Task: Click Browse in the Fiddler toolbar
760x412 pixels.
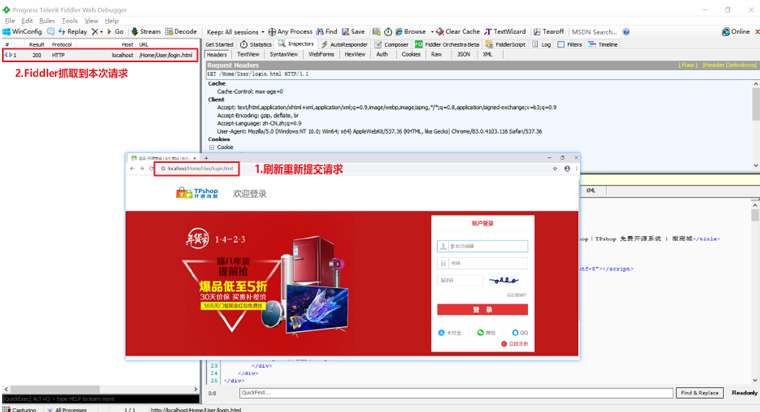Action: (x=411, y=32)
